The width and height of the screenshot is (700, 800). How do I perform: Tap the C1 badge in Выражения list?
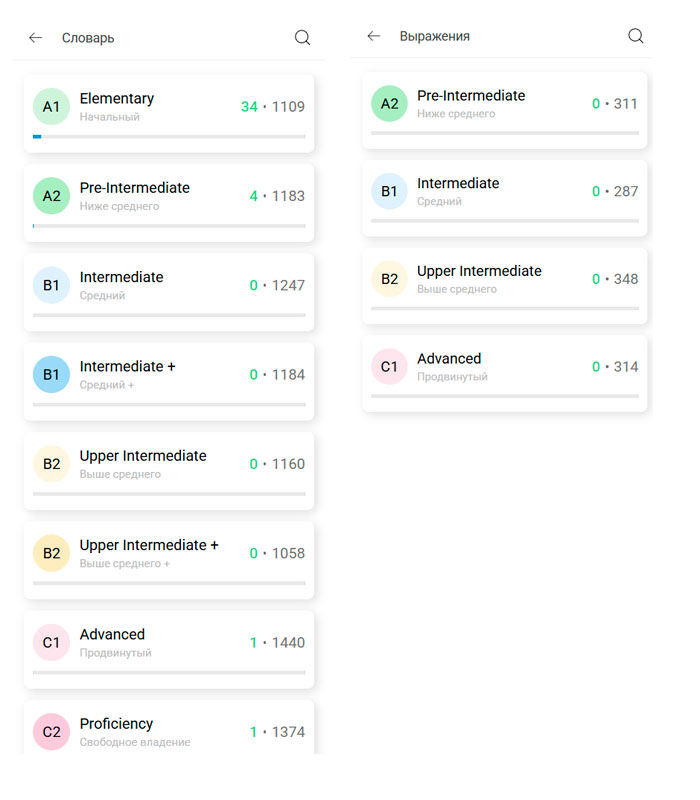(x=389, y=367)
